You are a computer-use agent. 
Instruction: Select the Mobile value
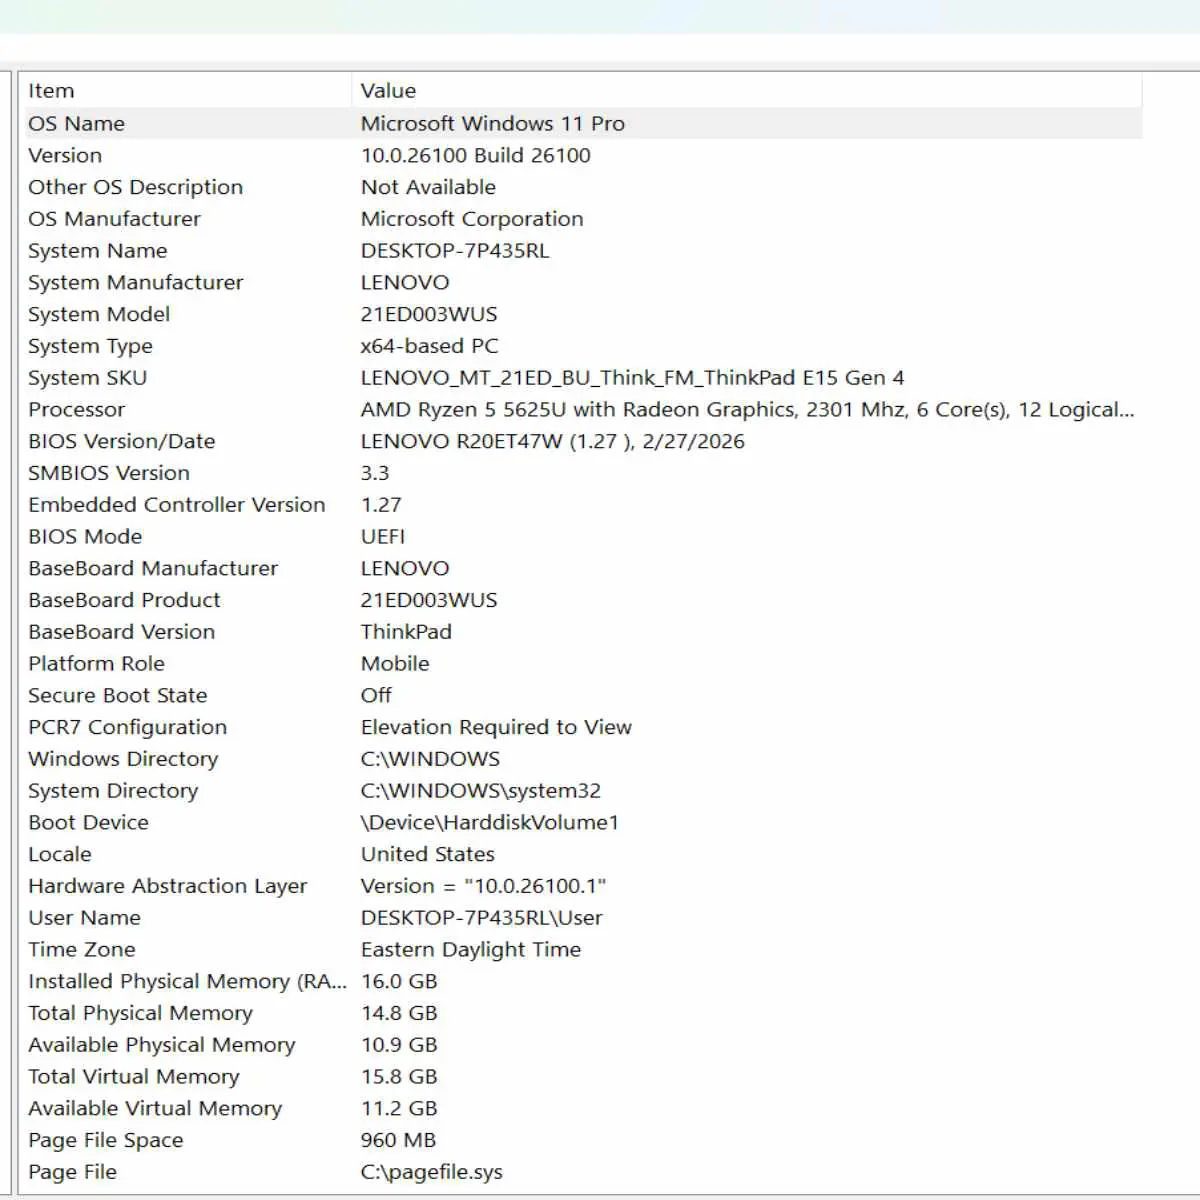tap(395, 664)
